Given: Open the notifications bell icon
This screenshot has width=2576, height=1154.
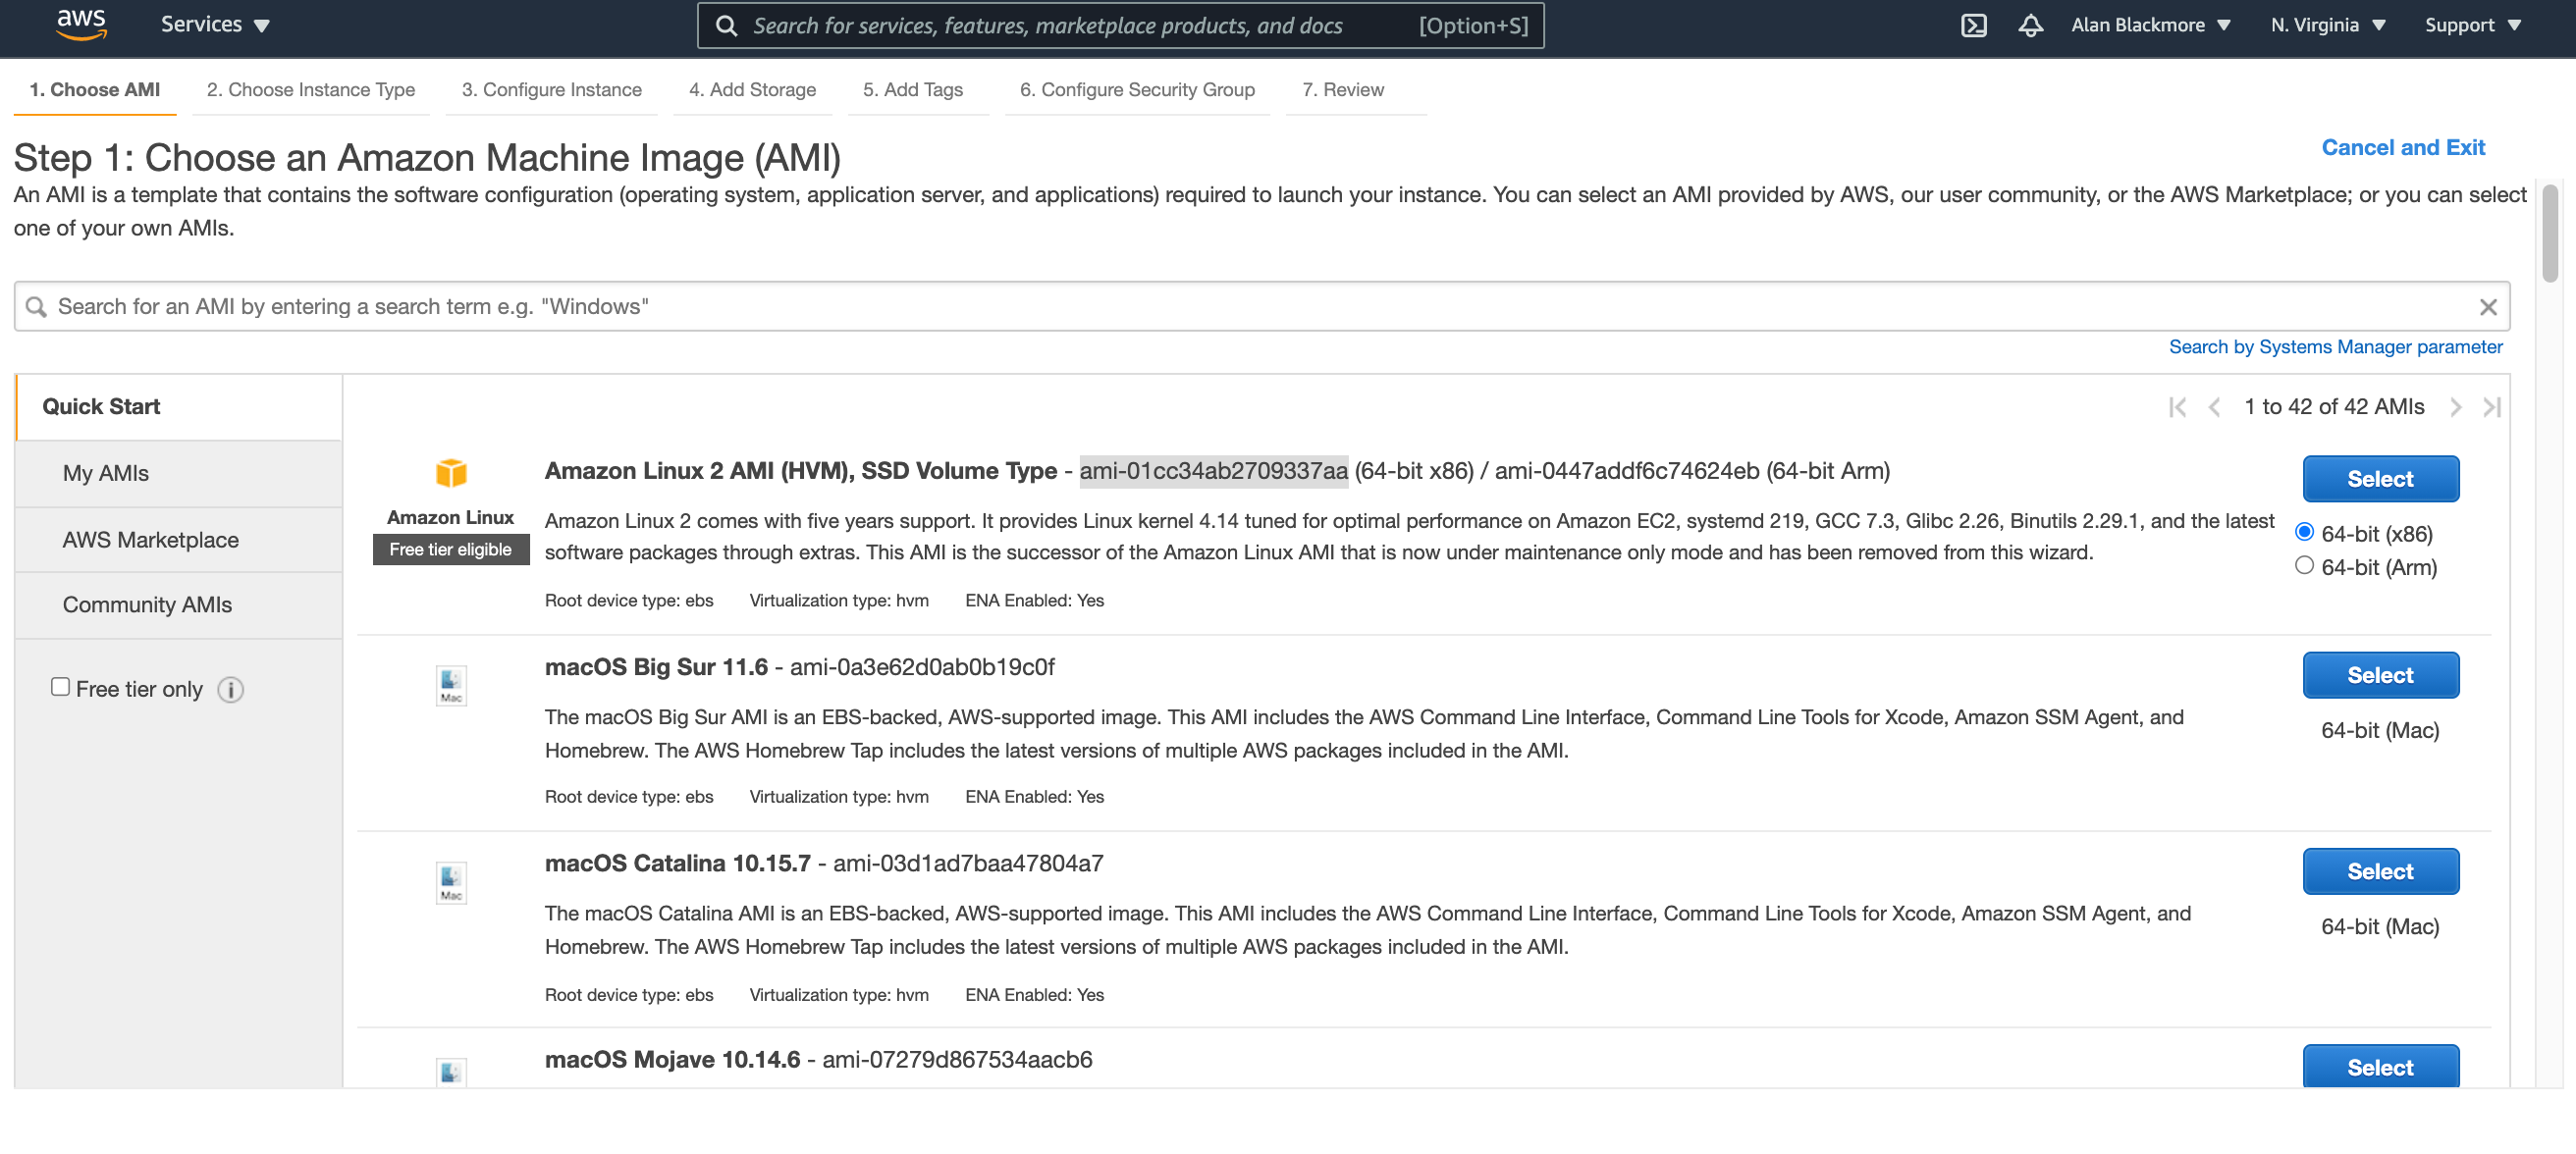Looking at the screenshot, I should pos(2030,25).
